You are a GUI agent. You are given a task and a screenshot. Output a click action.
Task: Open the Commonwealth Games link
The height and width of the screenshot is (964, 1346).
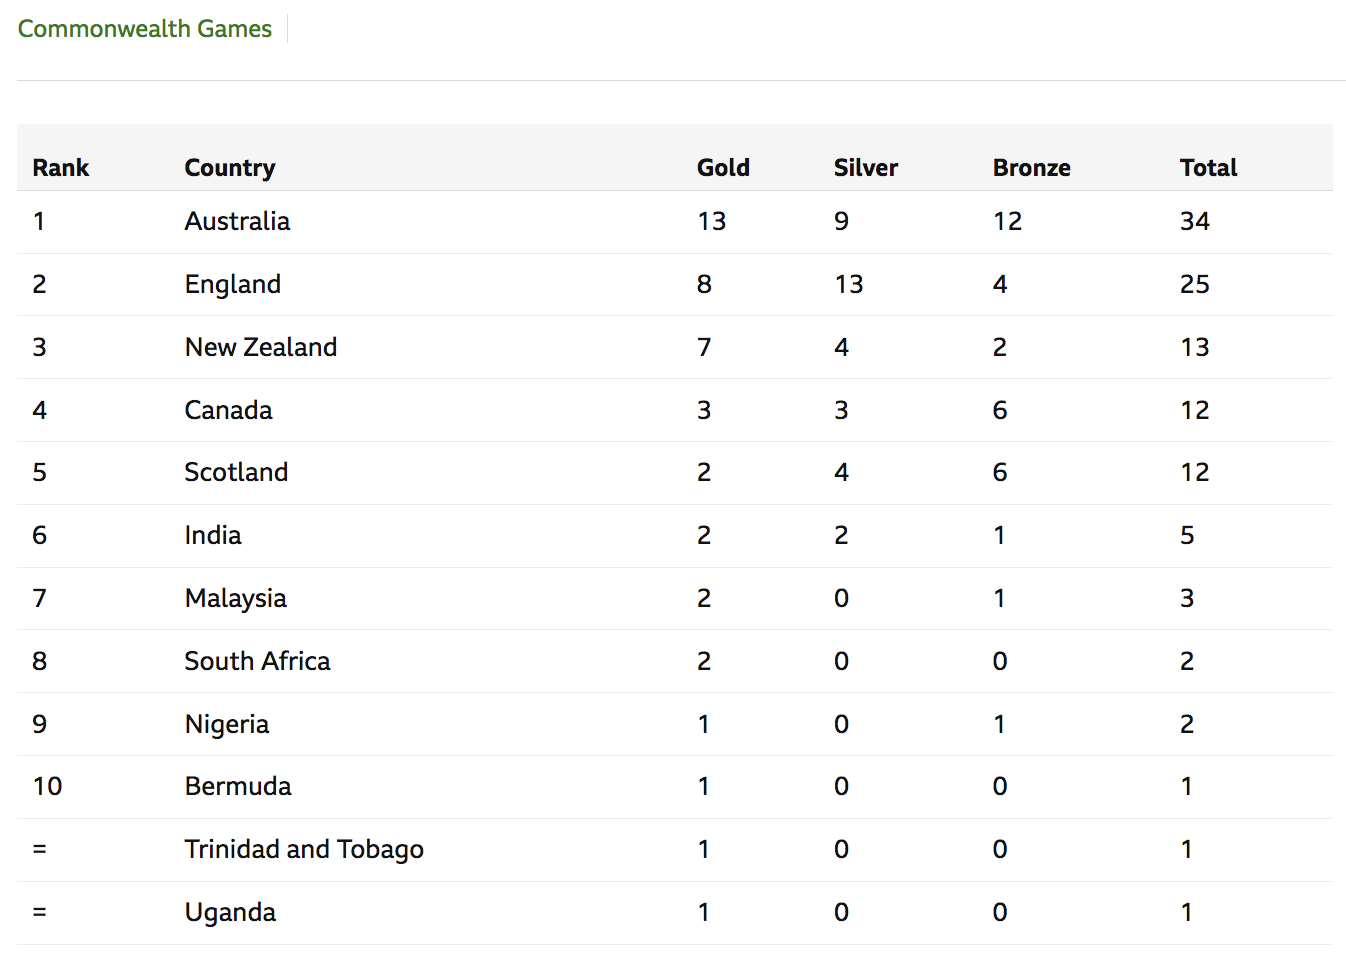pyautogui.click(x=145, y=29)
